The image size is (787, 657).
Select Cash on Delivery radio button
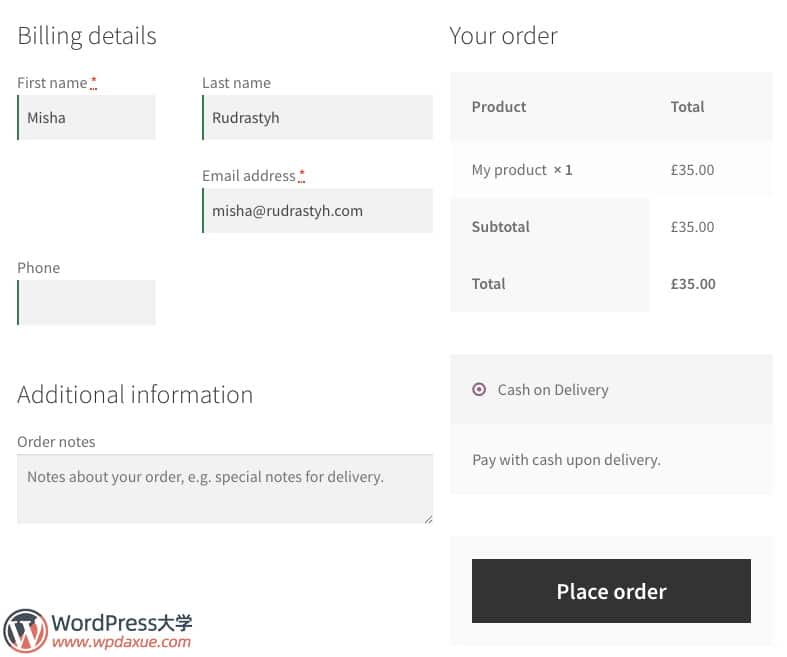click(479, 390)
